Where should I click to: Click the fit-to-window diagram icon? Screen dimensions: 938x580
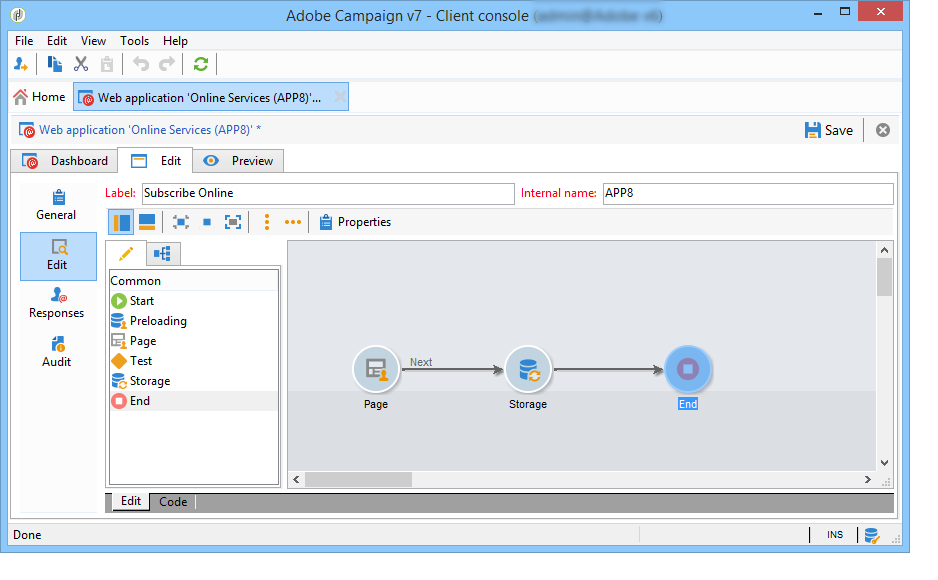tap(233, 222)
